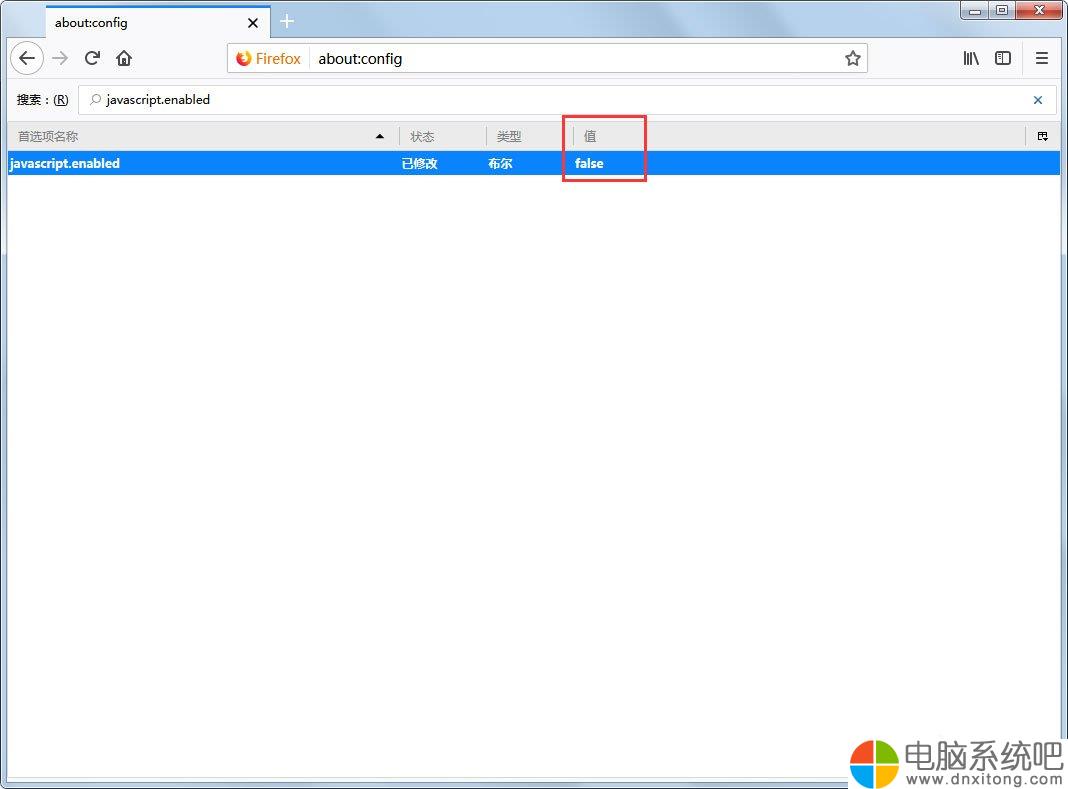Click the 已修改 status cell

[420, 164]
